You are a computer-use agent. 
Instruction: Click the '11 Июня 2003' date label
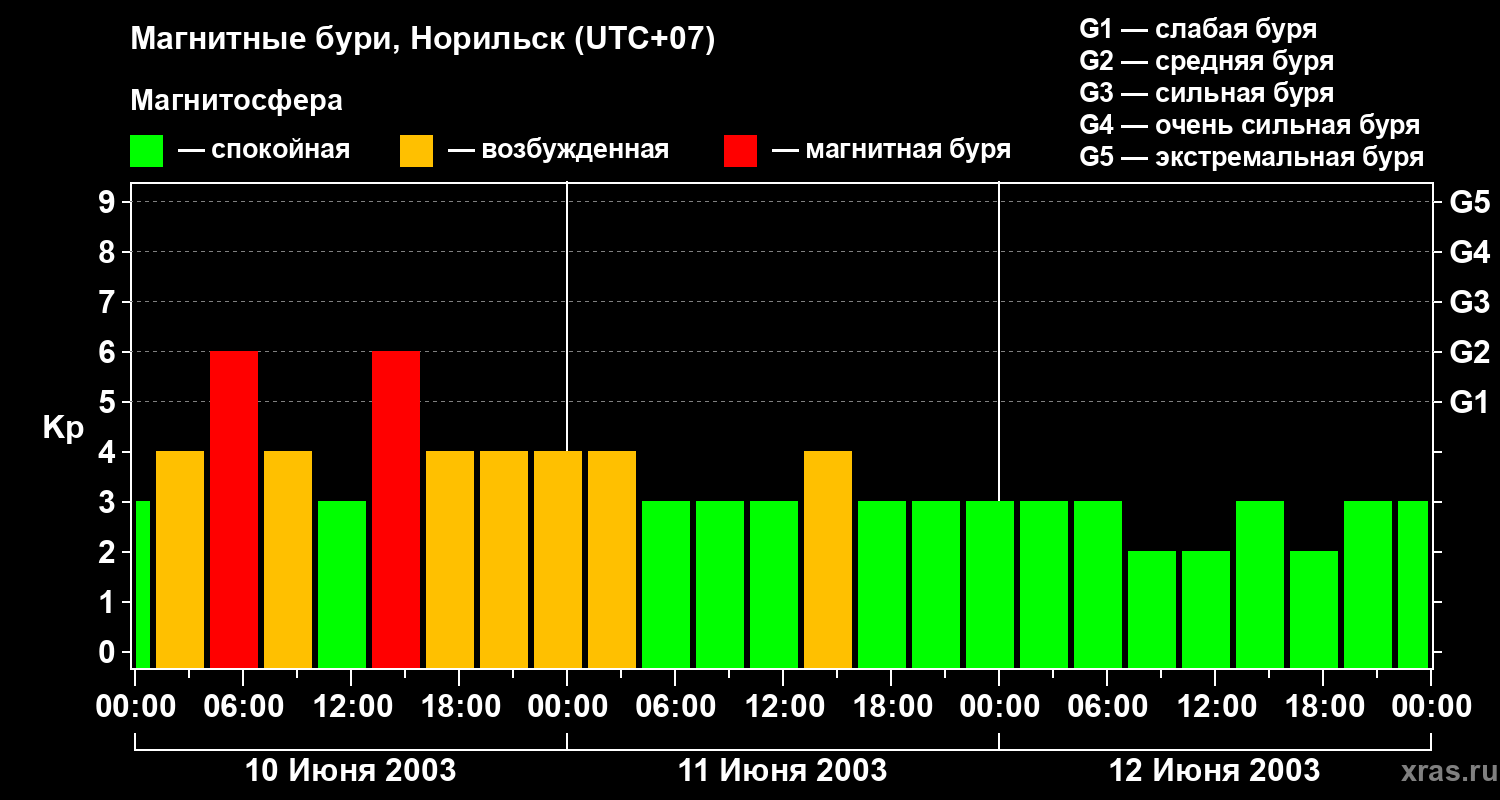[782, 771]
